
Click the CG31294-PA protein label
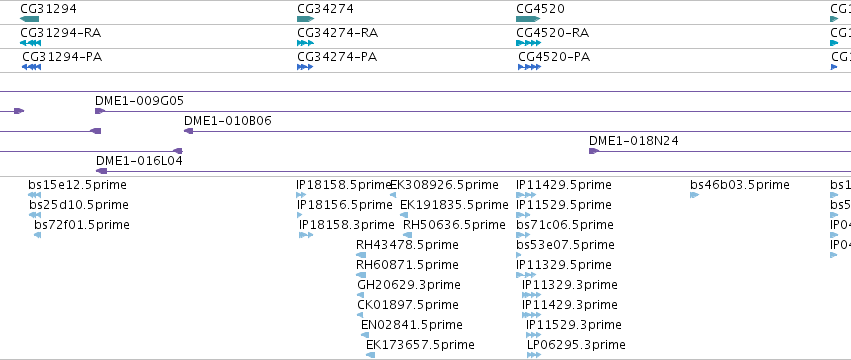pos(62,57)
